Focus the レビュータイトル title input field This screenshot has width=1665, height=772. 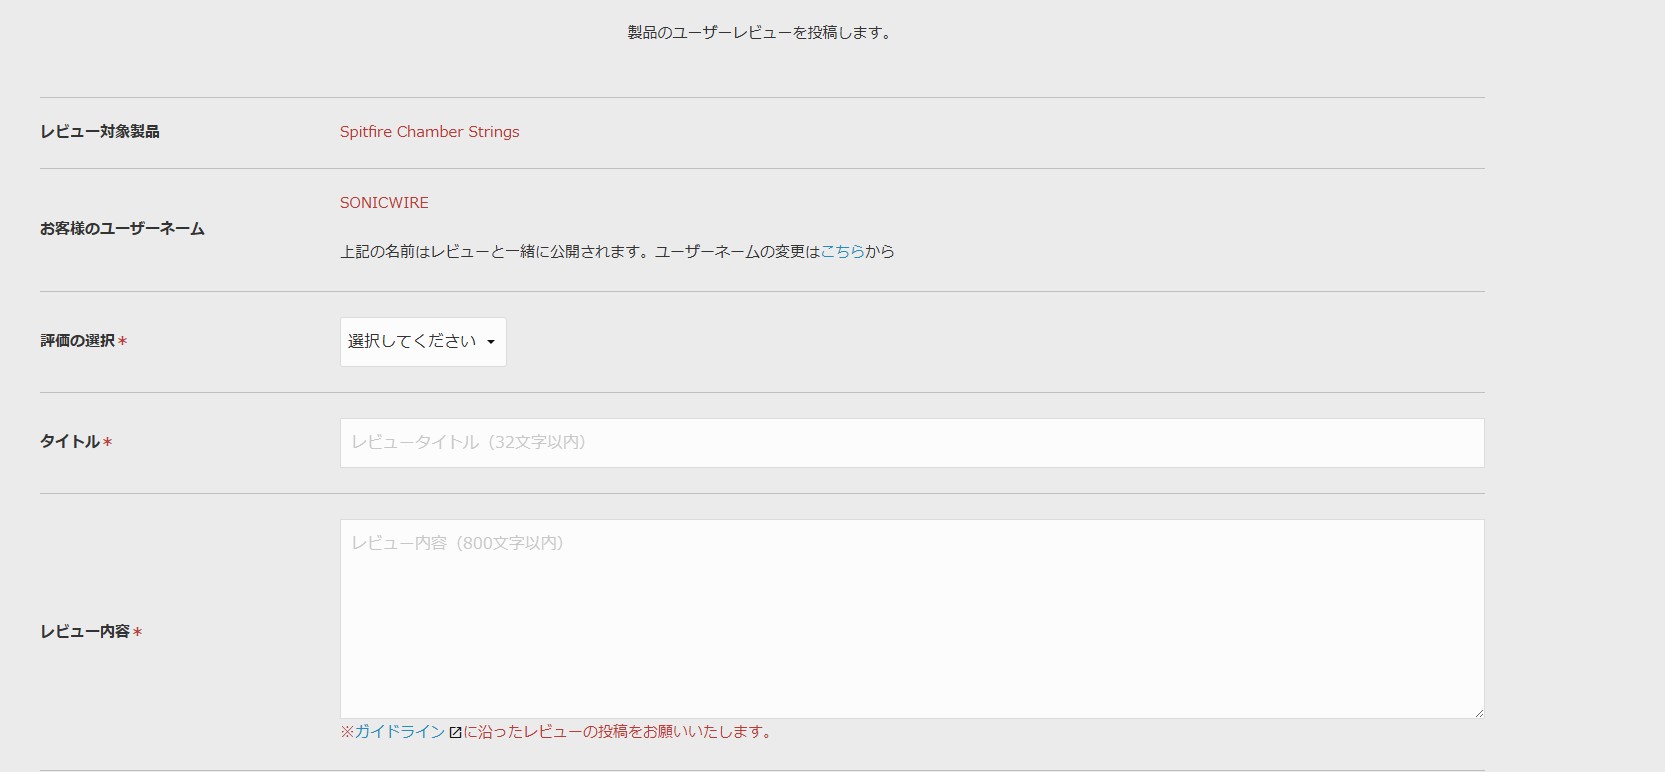[911, 443]
